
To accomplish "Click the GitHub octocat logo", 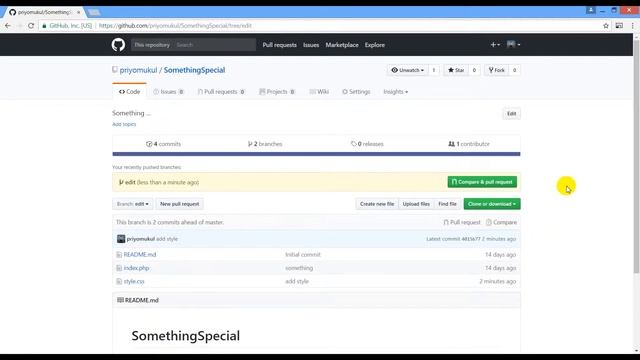I will point(118,45).
